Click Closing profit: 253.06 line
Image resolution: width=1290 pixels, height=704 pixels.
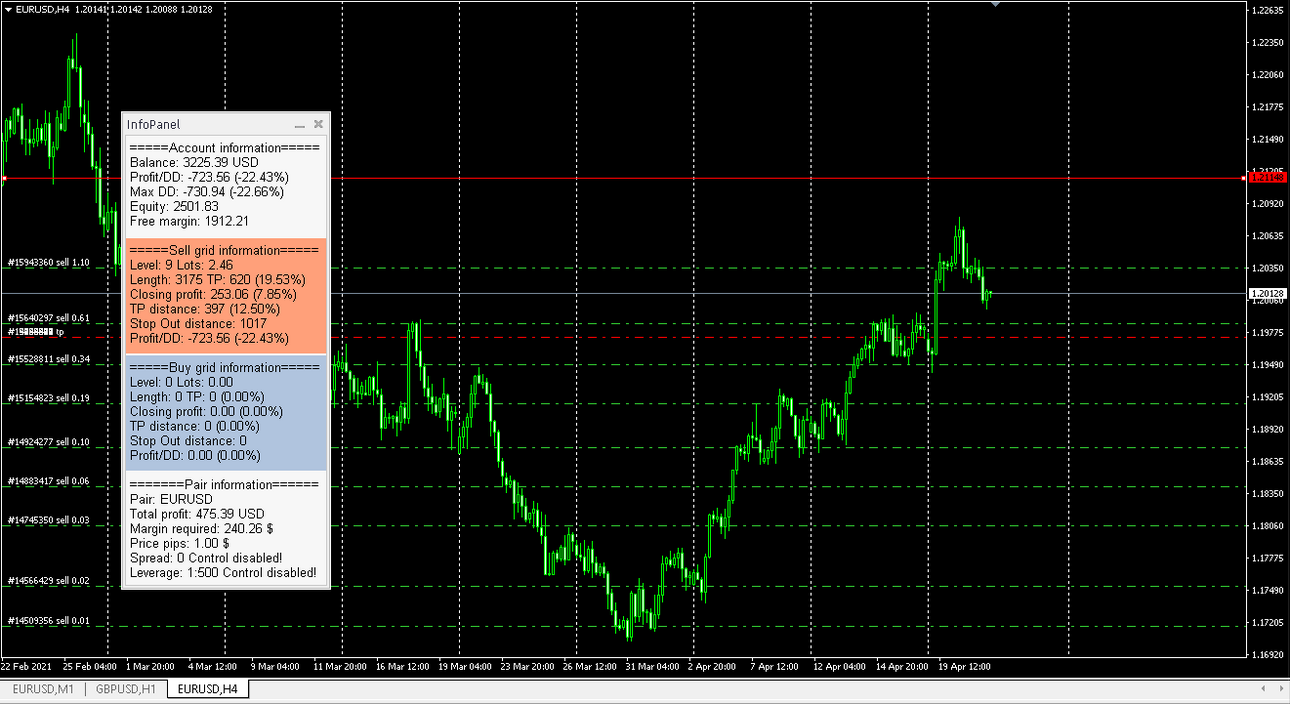coord(214,295)
